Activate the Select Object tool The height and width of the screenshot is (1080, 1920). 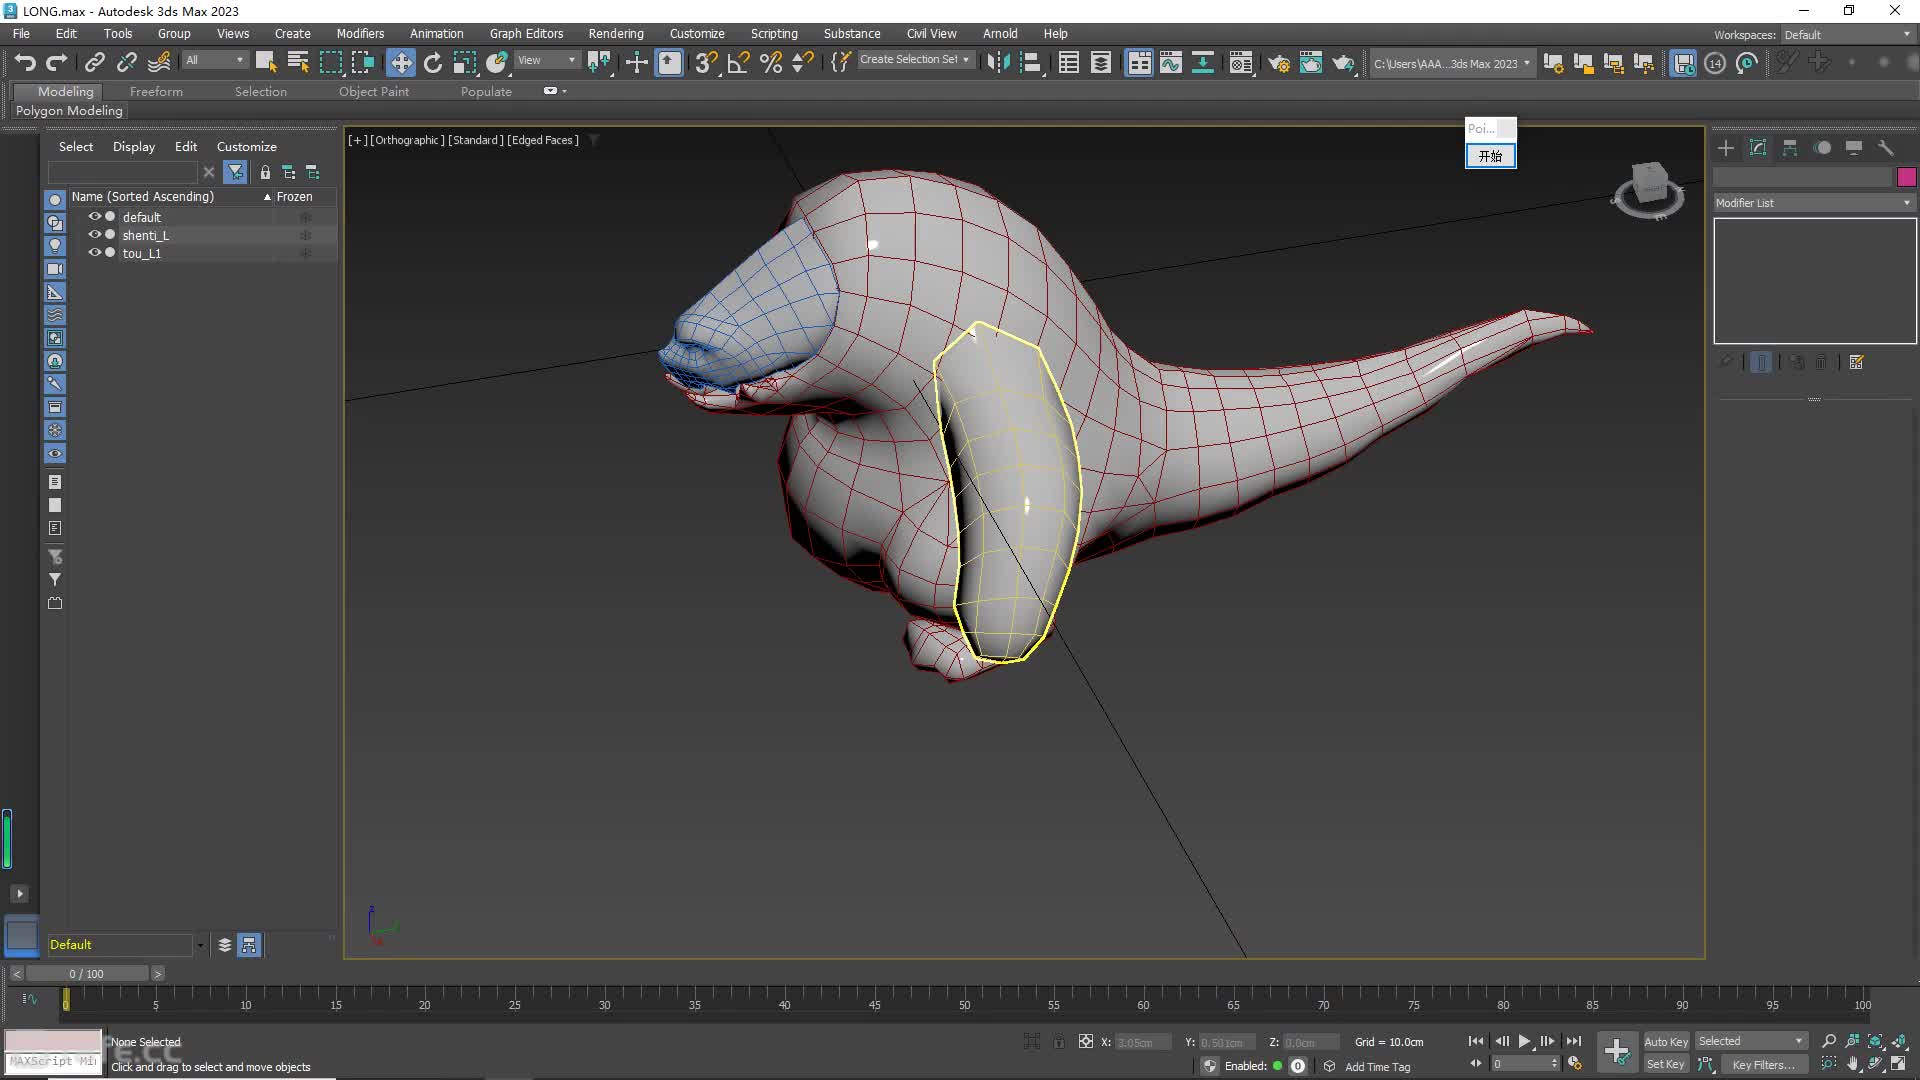tap(265, 63)
